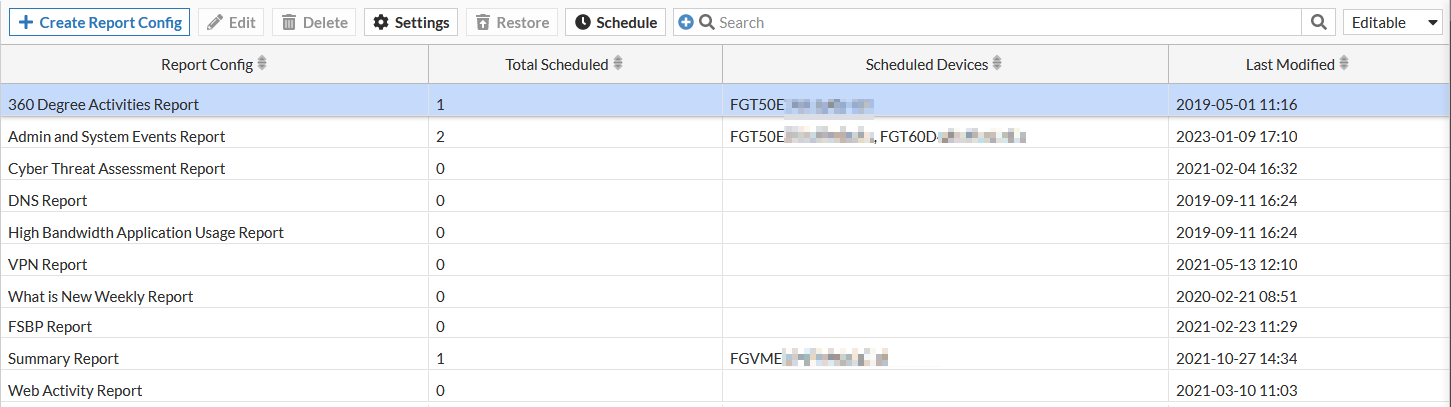This screenshot has width=1451, height=407.
Task: Click the Summary Report entry
Action: point(64,358)
